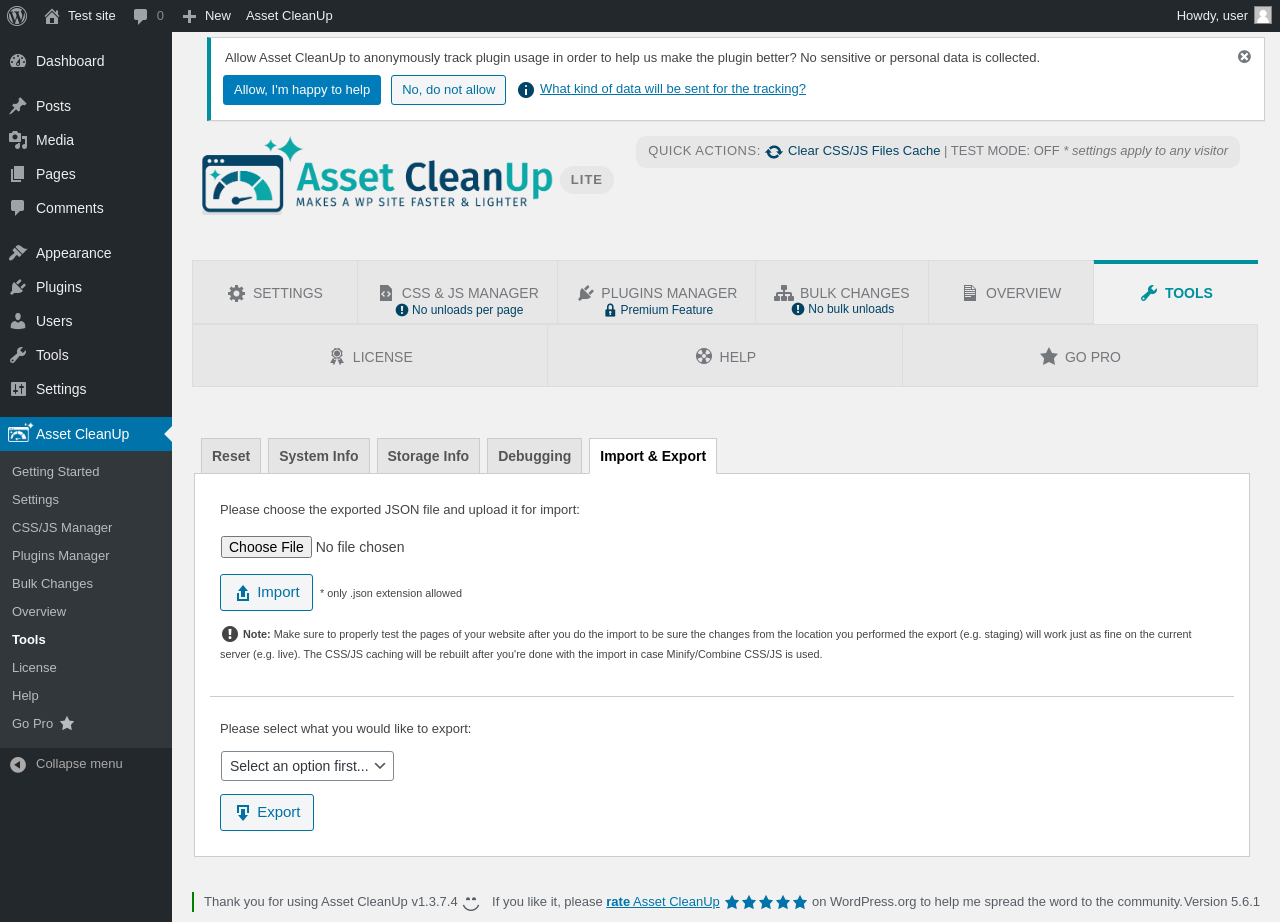The image size is (1280, 922).
Task: Click the Asset CleanUp logo
Action: pyautogui.click(x=377, y=176)
